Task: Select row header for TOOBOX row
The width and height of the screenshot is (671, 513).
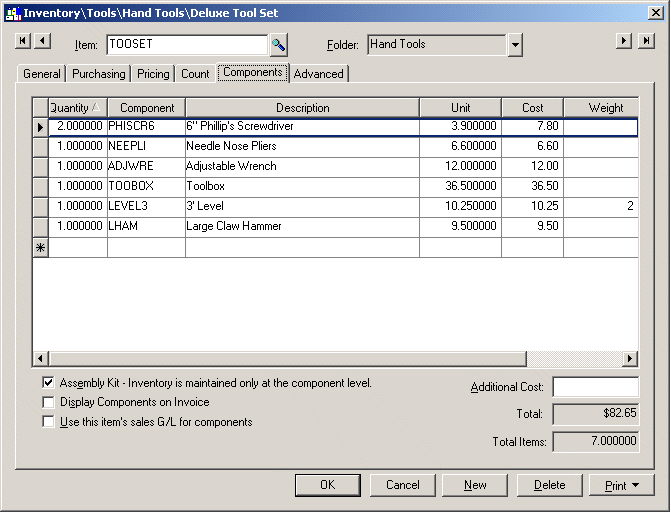Action: click(x=41, y=187)
